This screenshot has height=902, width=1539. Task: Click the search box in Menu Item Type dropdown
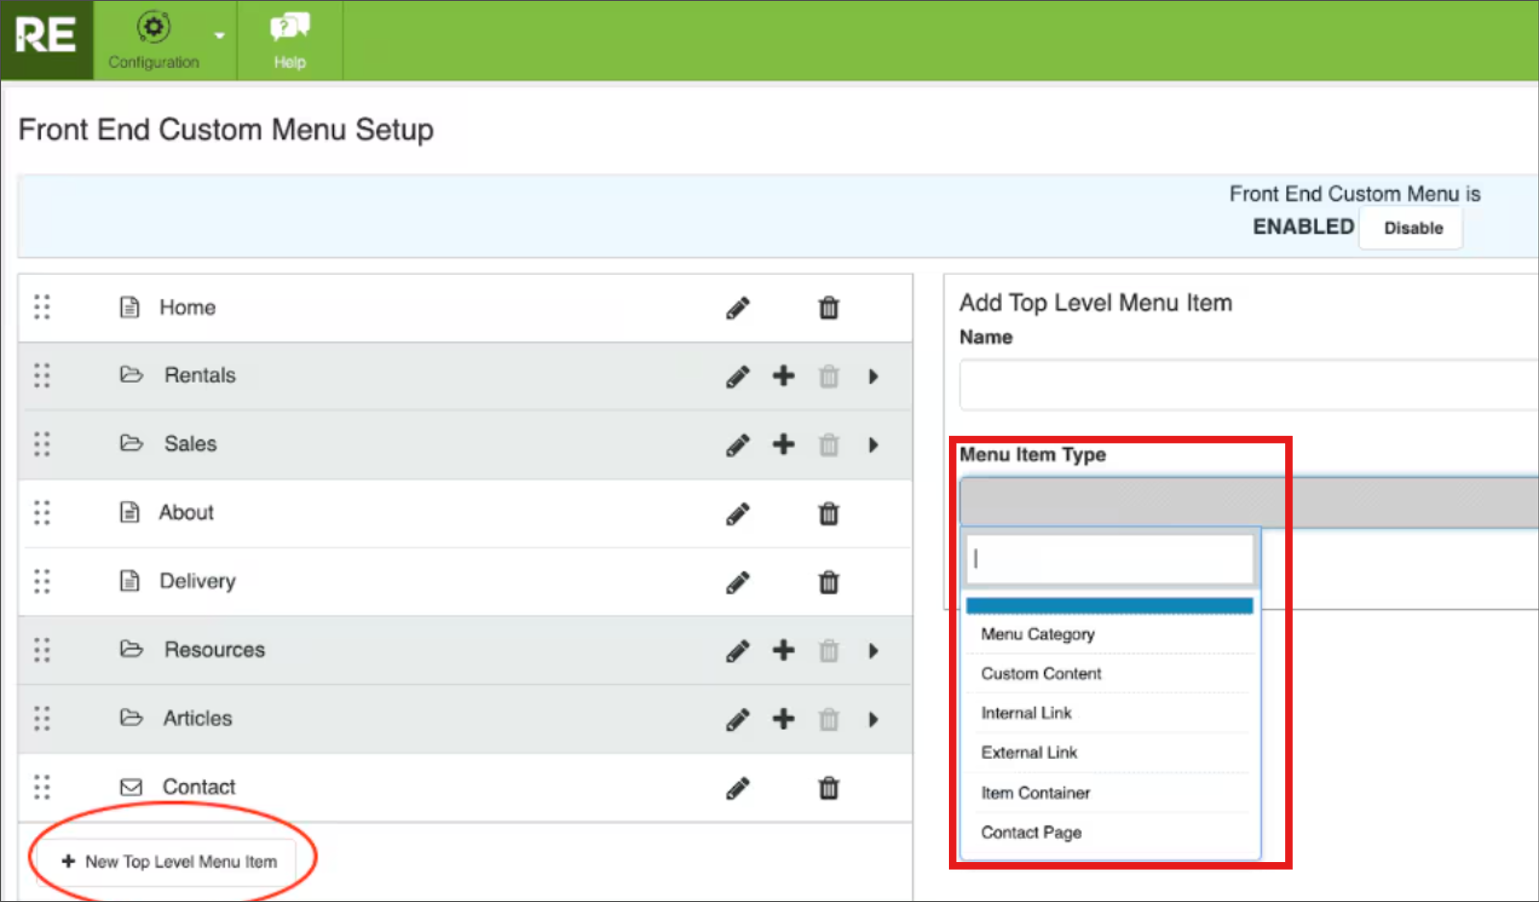click(1109, 559)
